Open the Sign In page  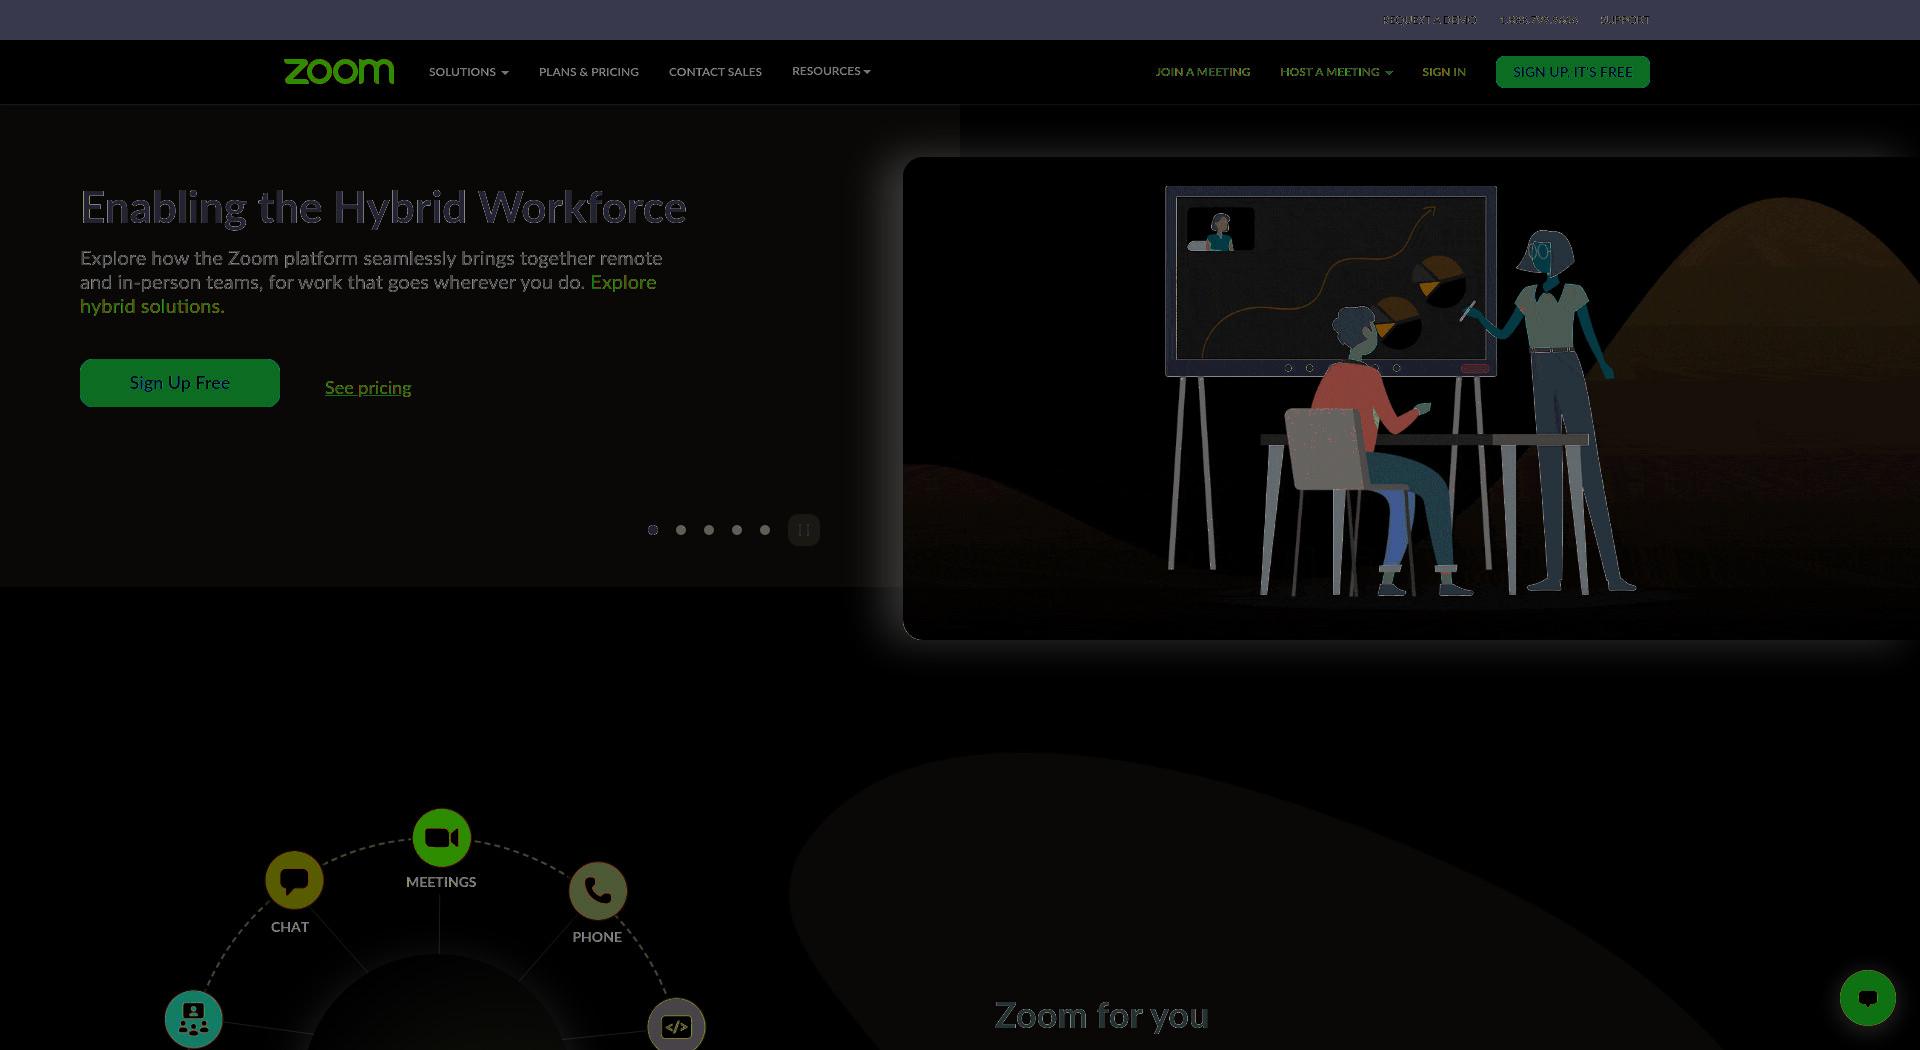pyautogui.click(x=1444, y=72)
